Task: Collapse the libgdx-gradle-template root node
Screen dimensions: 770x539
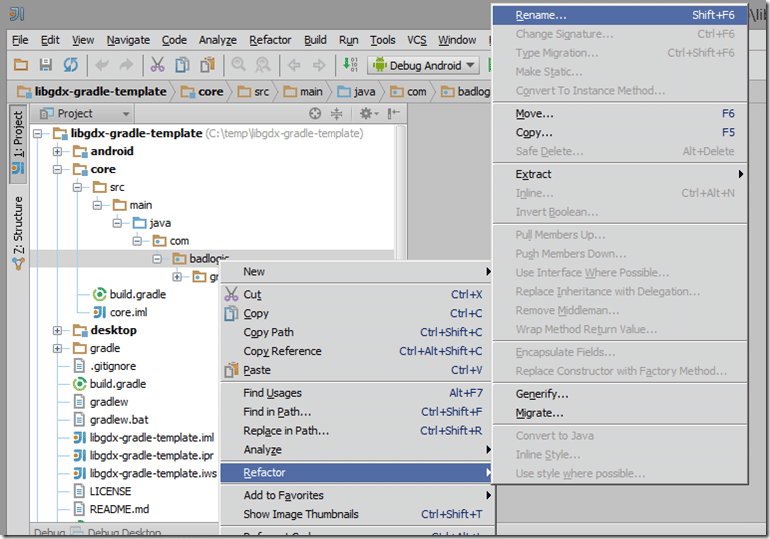Action: 37,134
